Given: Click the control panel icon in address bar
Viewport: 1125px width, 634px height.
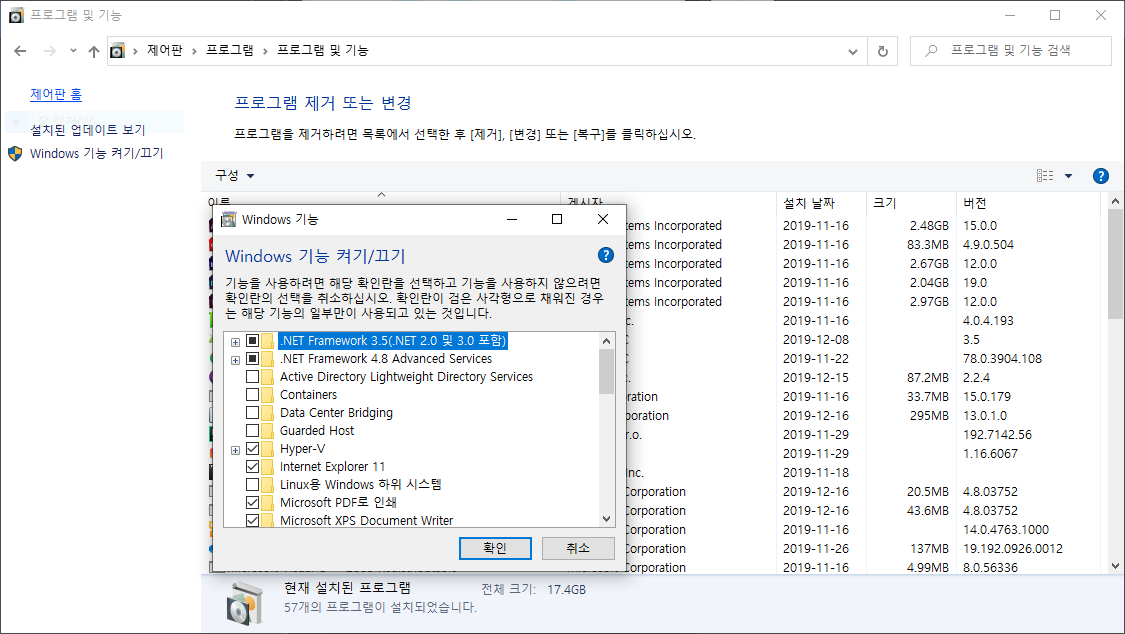Looking at the screenshot, I should pyautogui.click(x=117, y=51).
